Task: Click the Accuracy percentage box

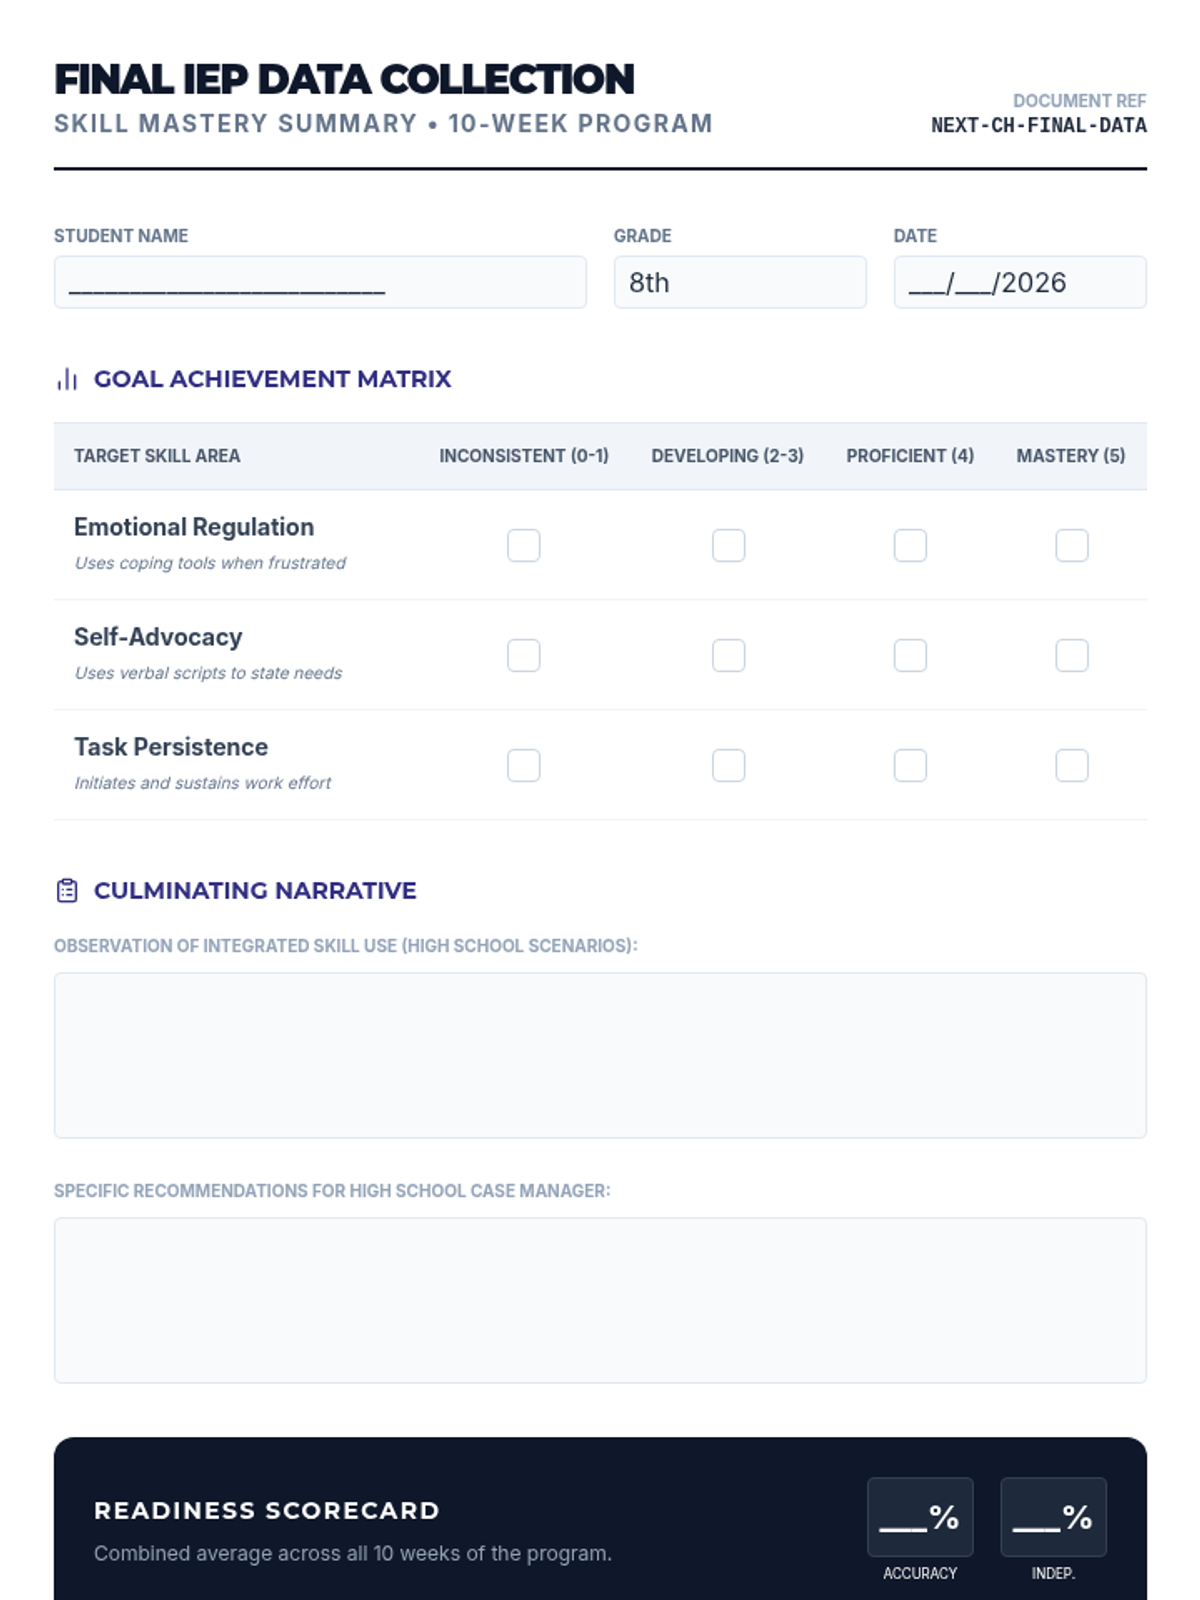Action: [920, 1517]
